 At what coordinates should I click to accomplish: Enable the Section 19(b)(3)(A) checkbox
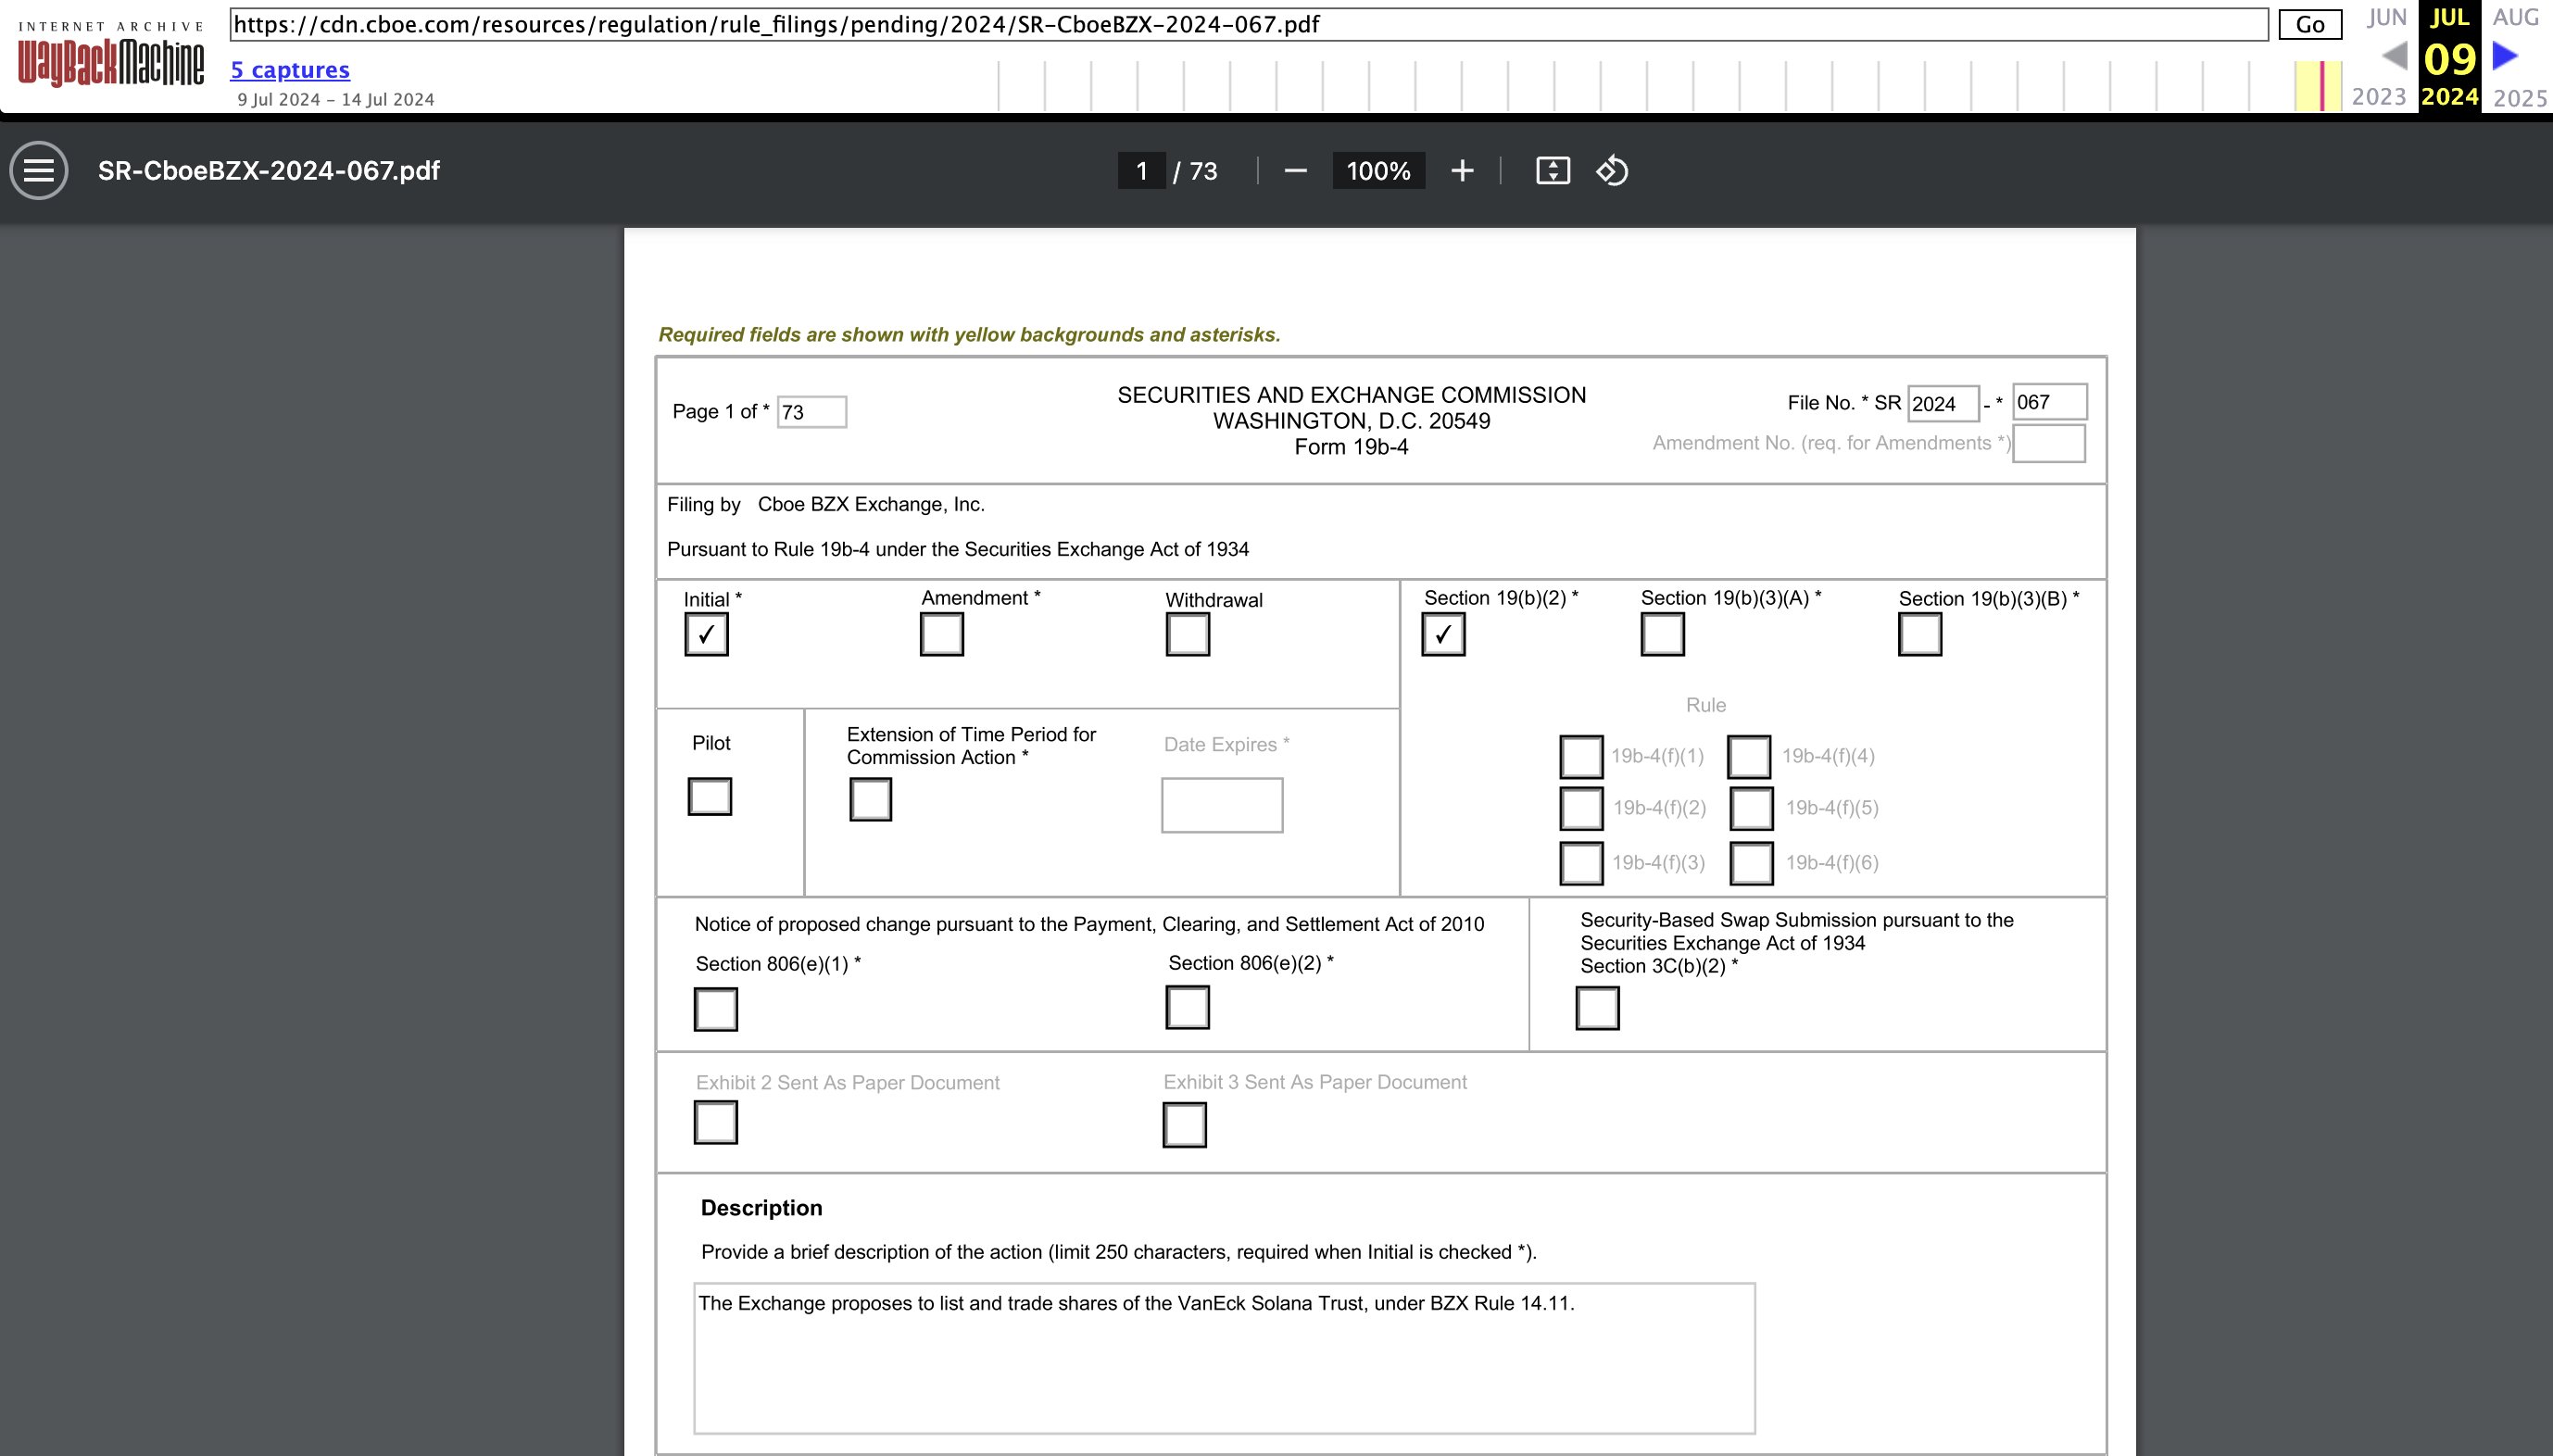pyautogui.click(x=1662, y=634)
